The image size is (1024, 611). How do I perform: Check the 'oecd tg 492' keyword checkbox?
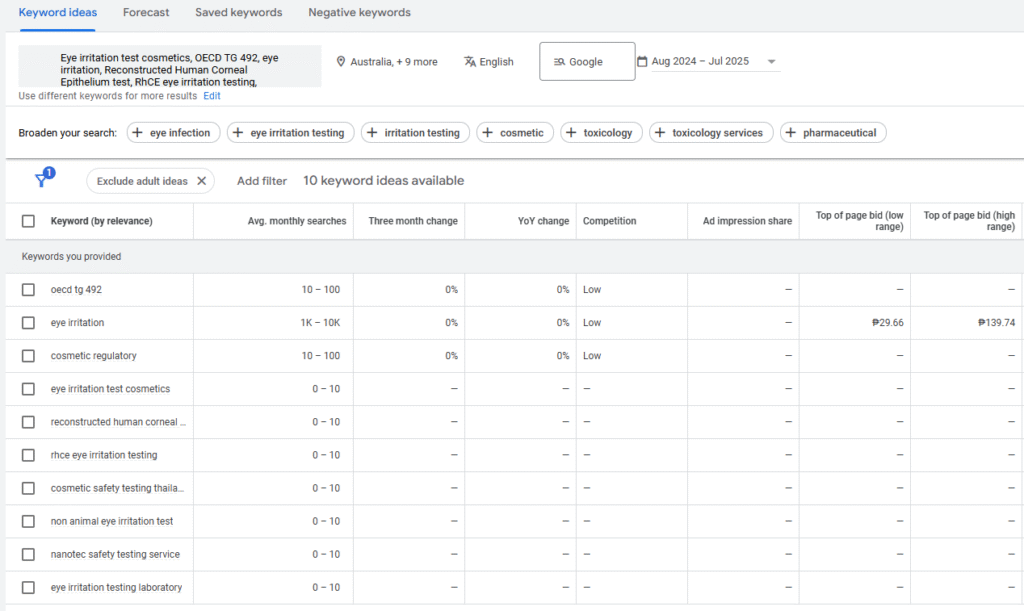pyautogui.click(x=28, y=290)
